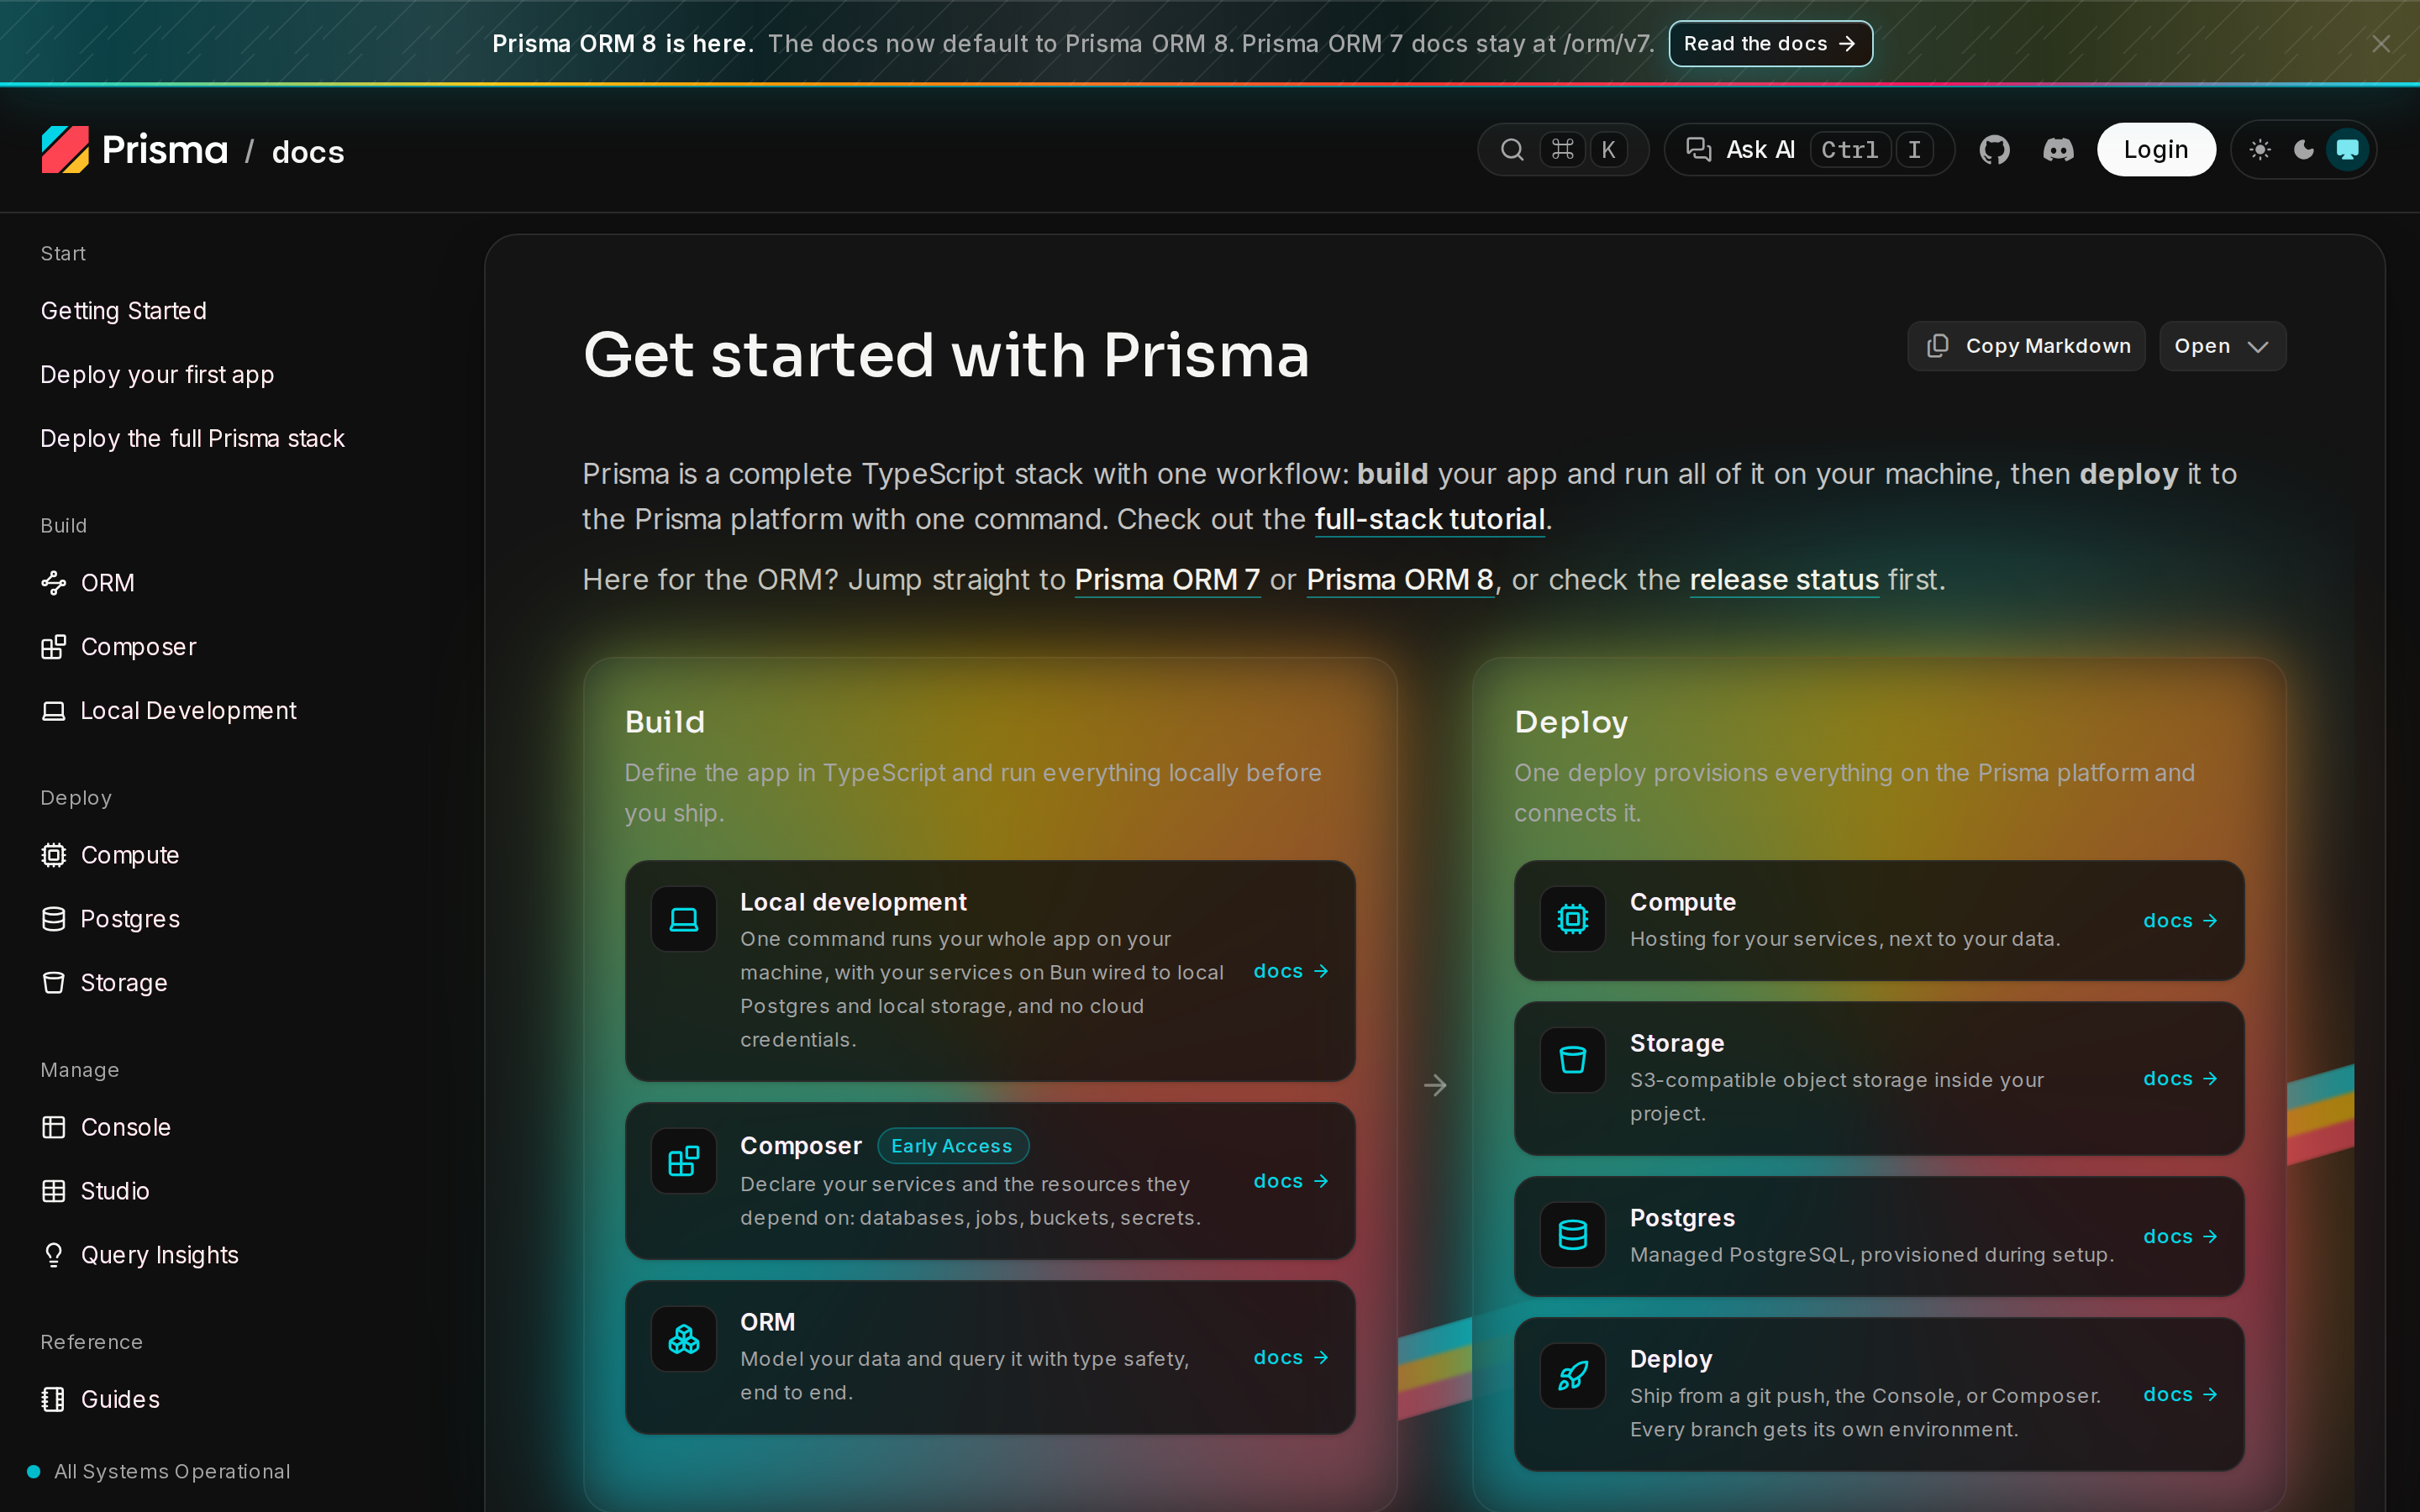The height and width of the screenshot is (1512, 2420).
Task: Click the Compute chip icon in sidebar
Action: 53,855
